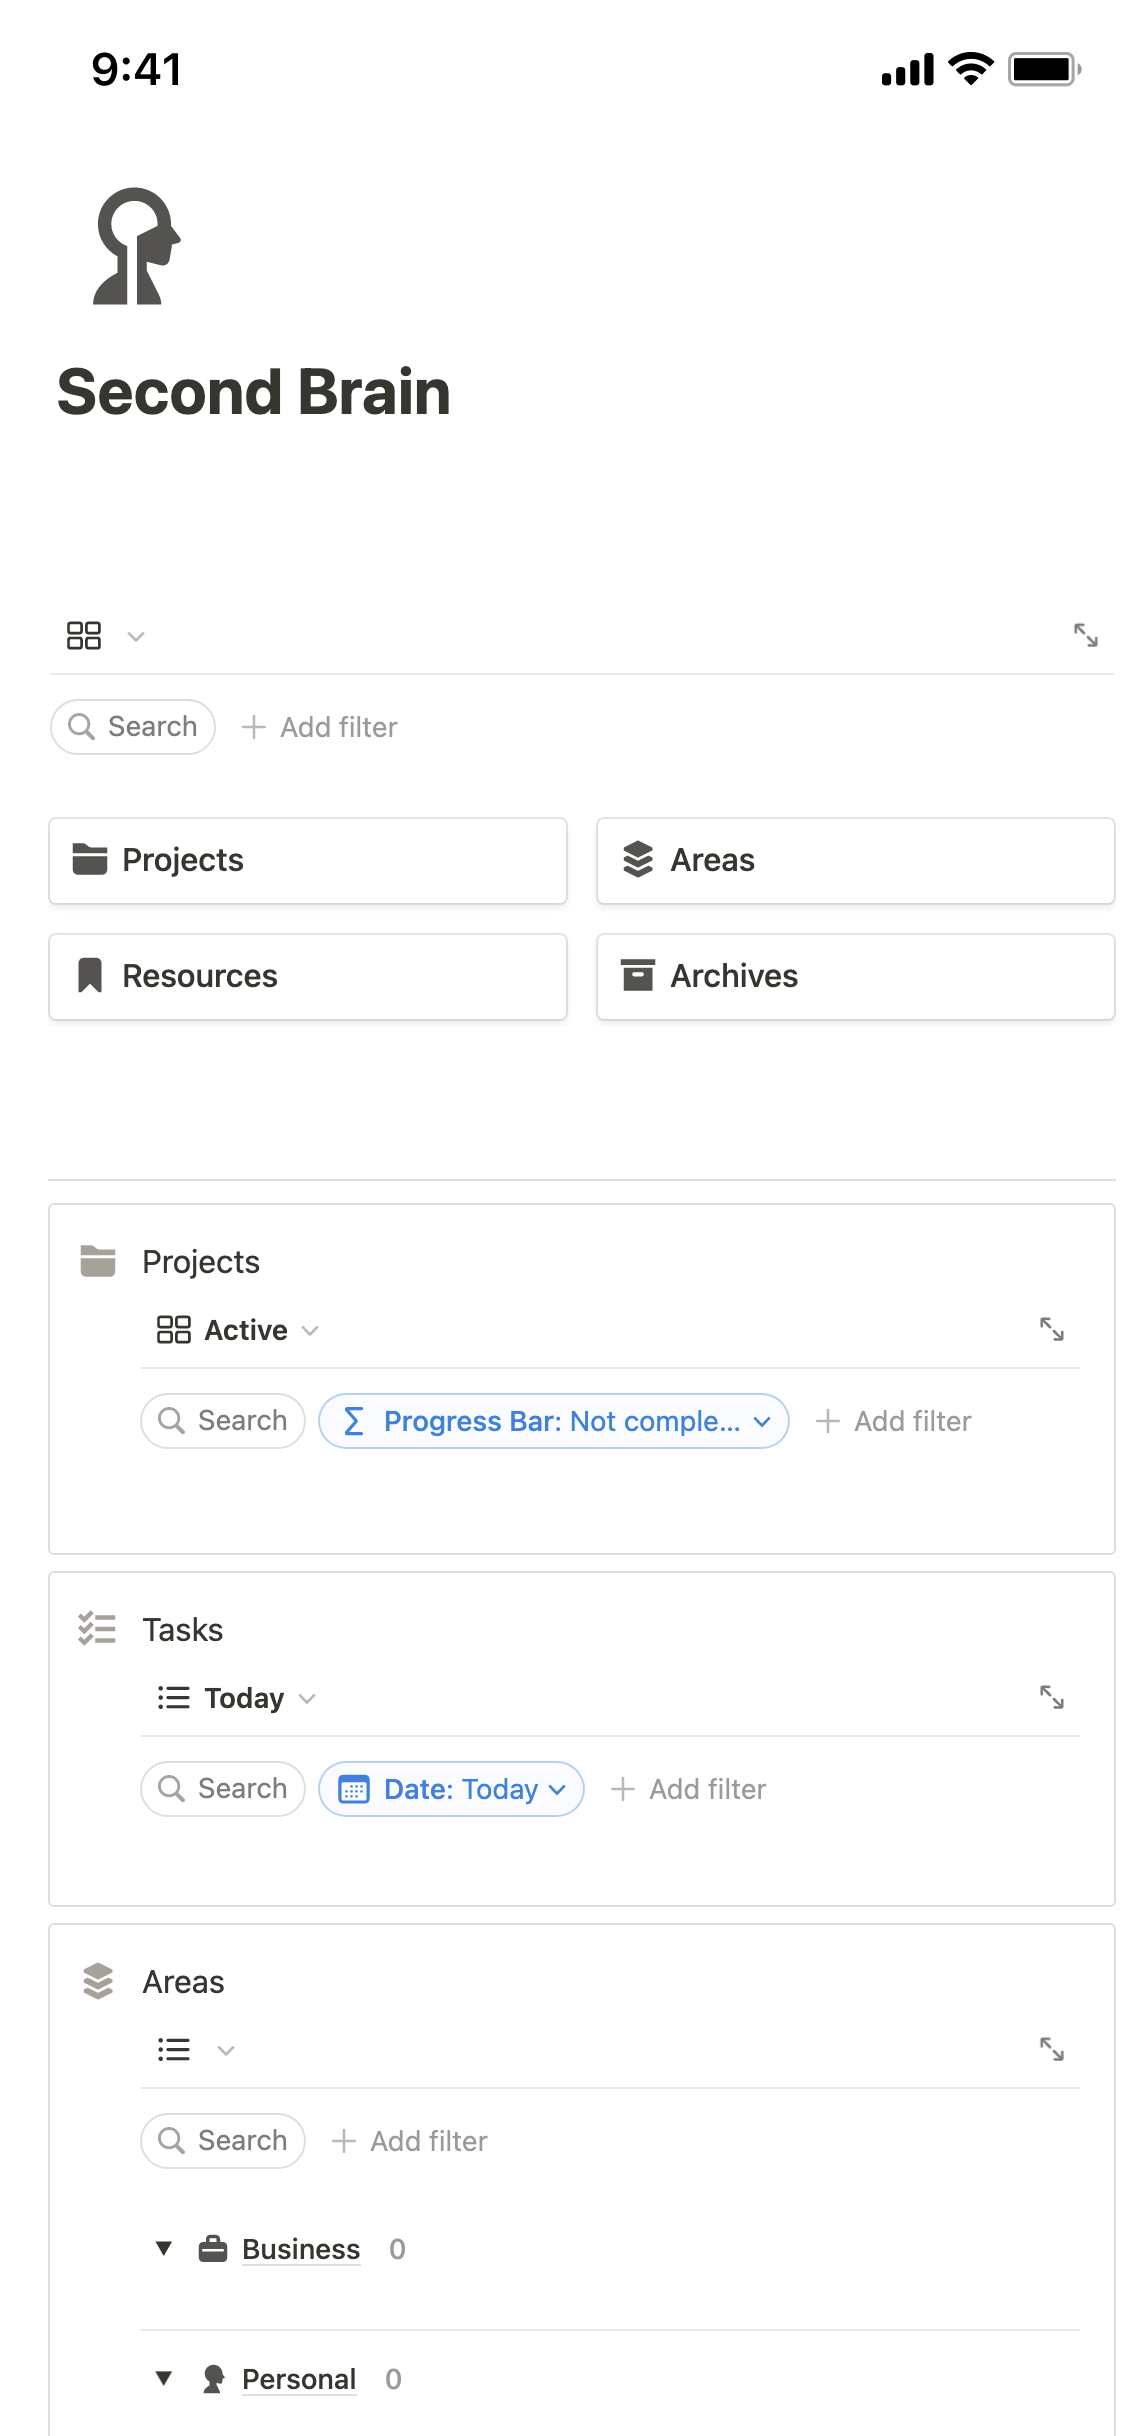Open the Archives card
Viewport: 1125px width, 2436px height.
pyautogui.click(x=856, y=977)
